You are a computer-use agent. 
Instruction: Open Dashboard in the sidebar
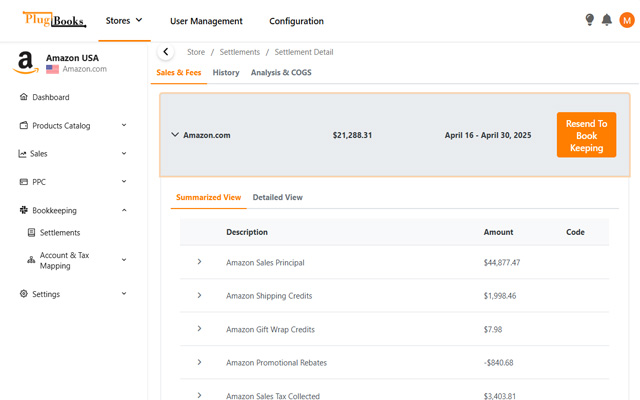[x=51, y=97]
